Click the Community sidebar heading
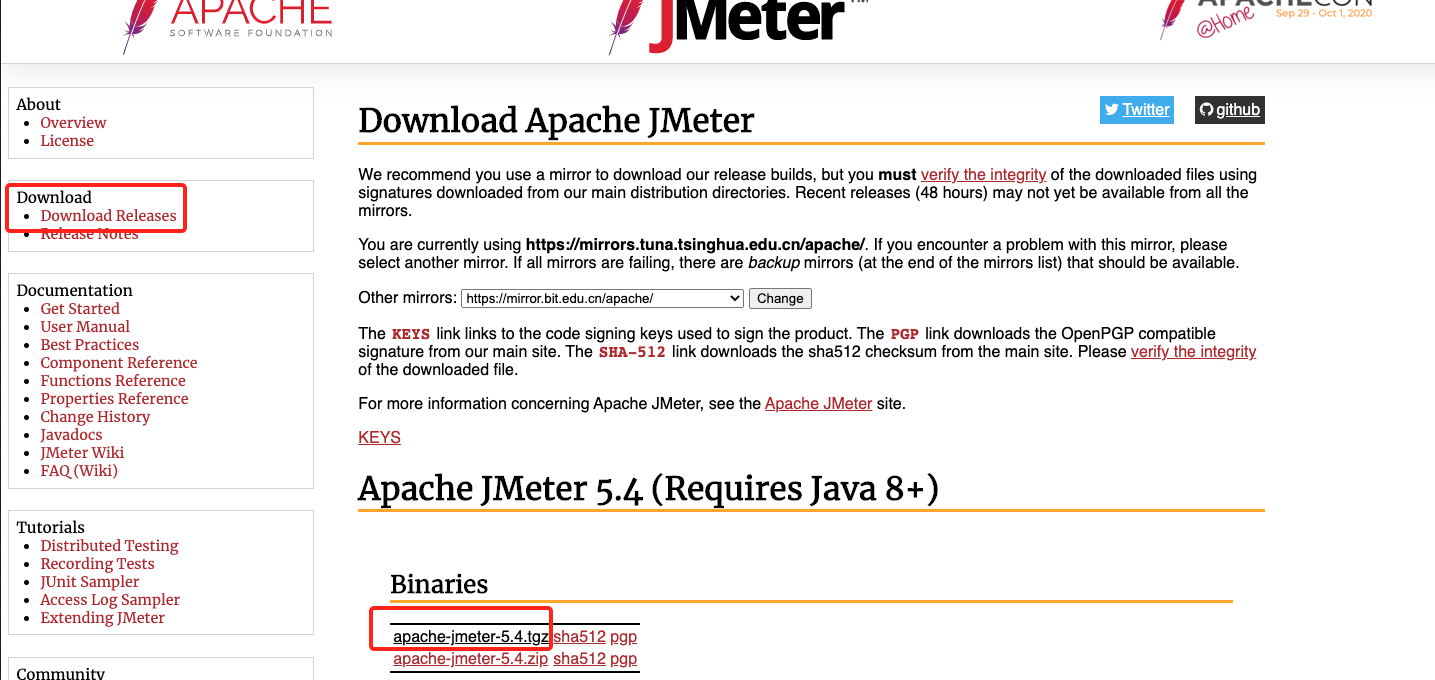Image resolution: width=1435 pixels, height=680 pixels. pos(60,673)
